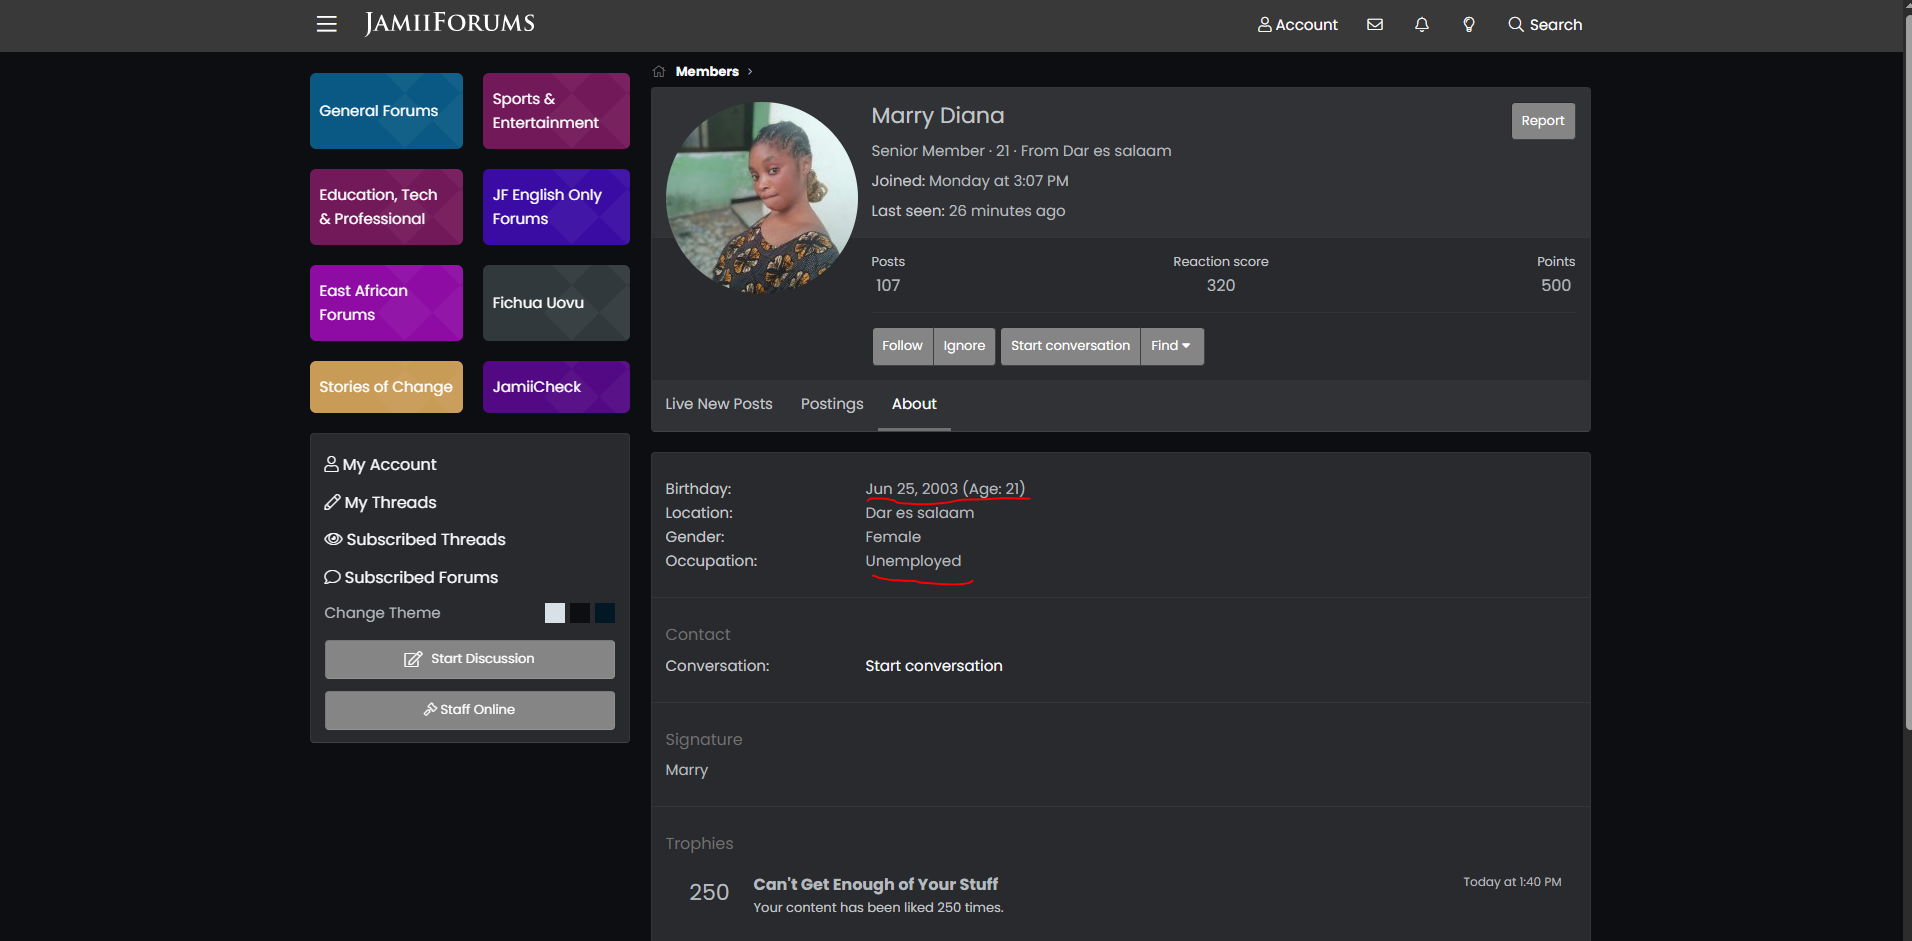Expand the Find dropdown
The width and height of the screenshot is (1912, 941).
(x=1171, y=346)
